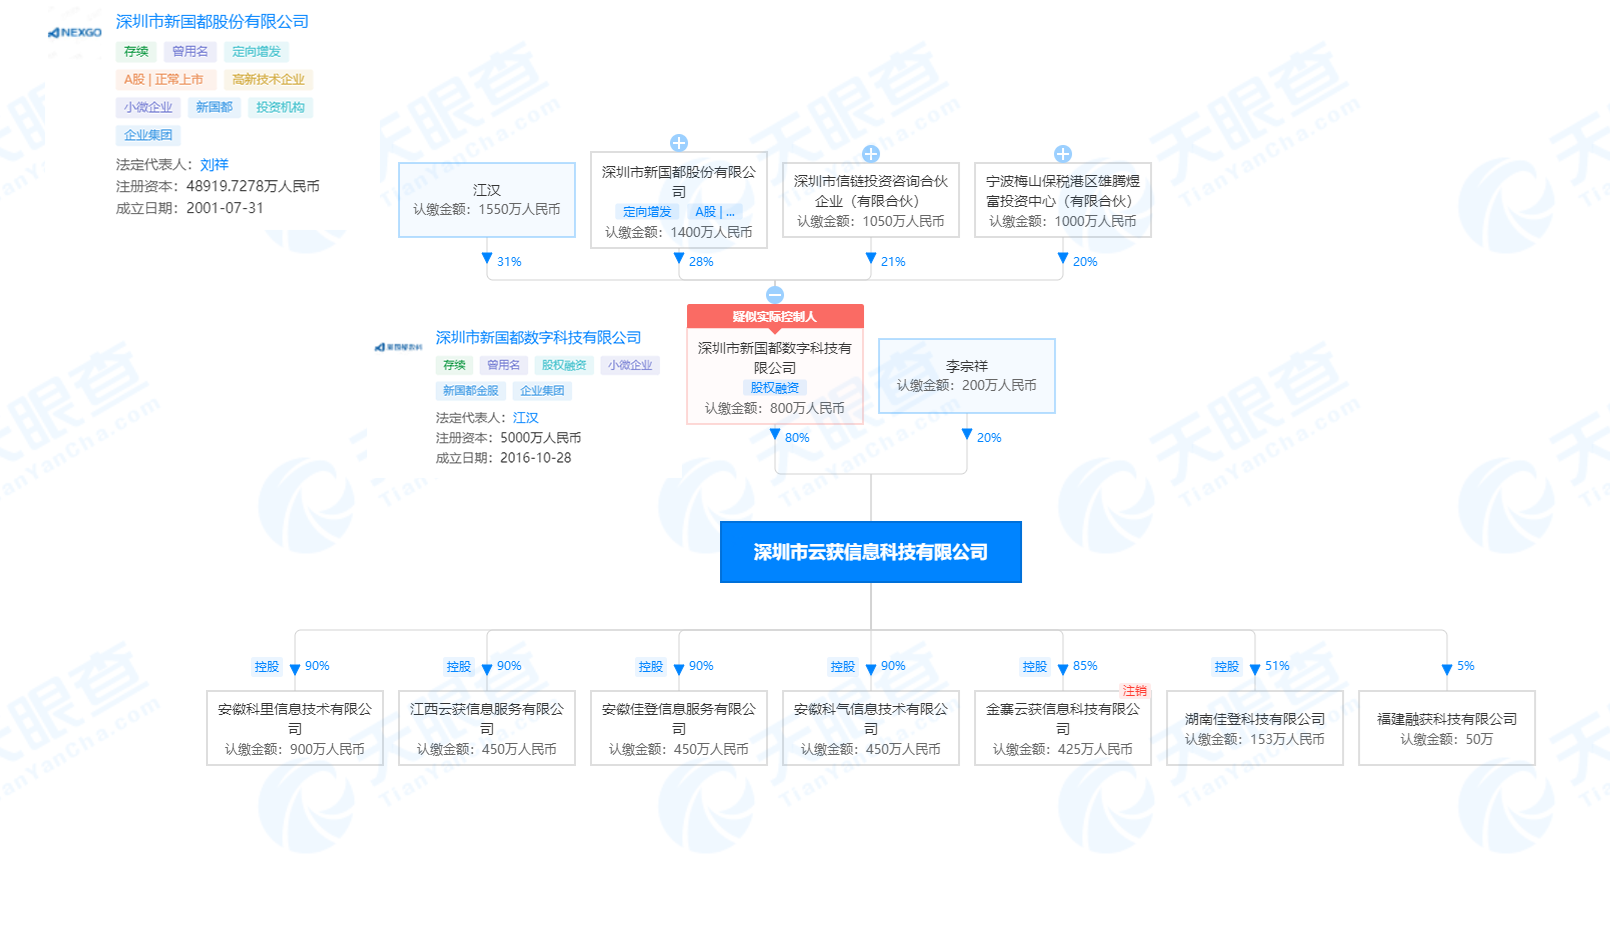Click the 新国都金服 tag
1610x928 pixels.
(470, 391)
